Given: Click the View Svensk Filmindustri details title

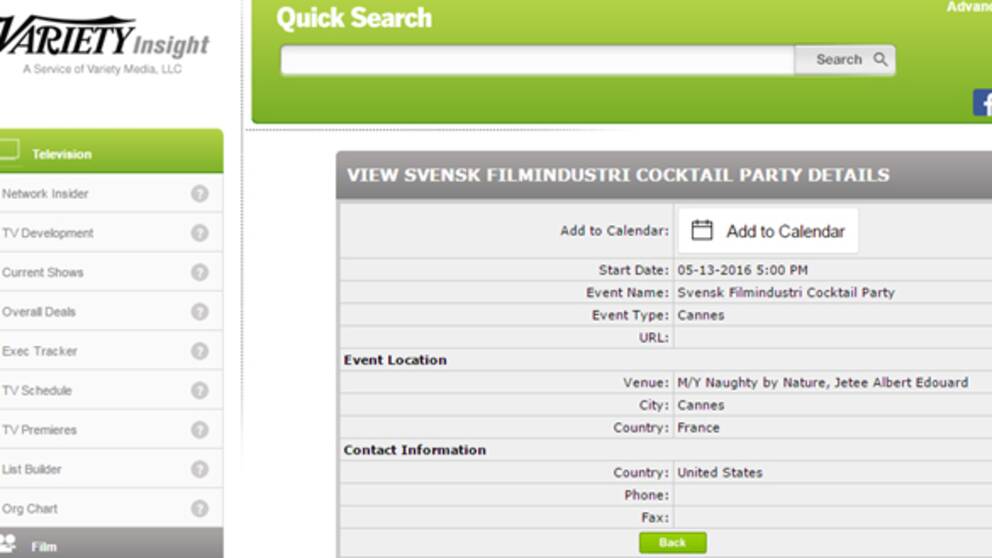Looking at the screenshot, I should 618,175.
